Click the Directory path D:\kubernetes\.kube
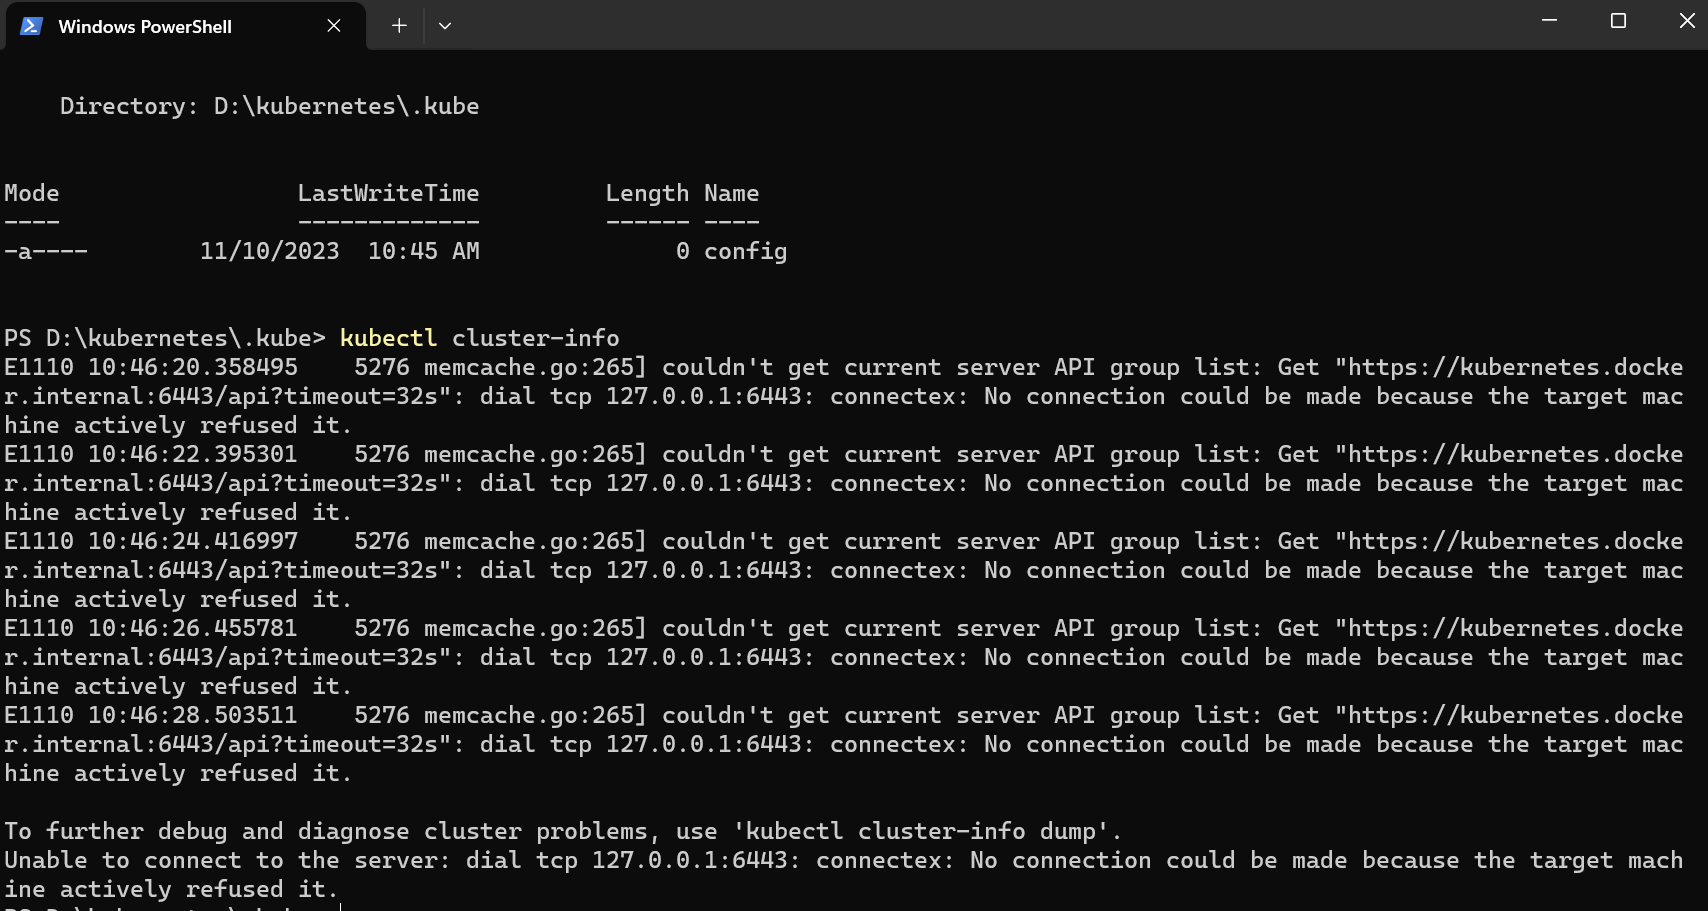 (x=345, y=105)
